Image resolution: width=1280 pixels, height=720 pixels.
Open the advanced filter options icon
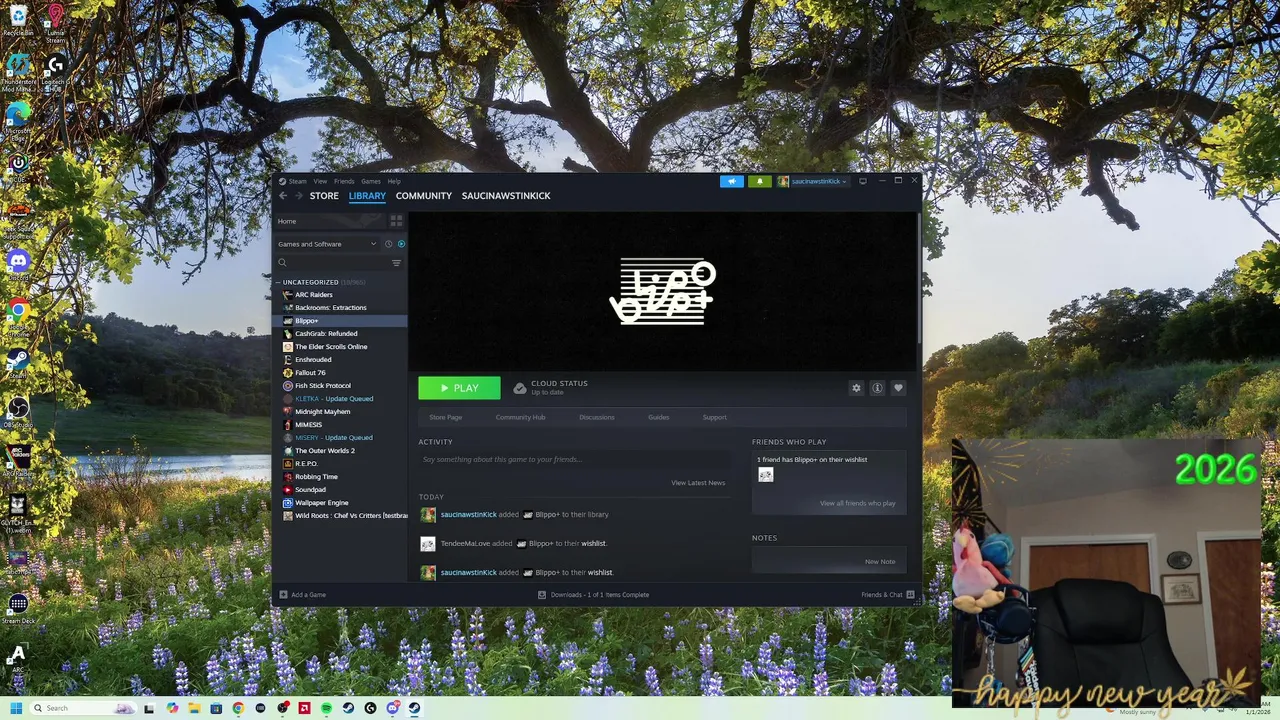click(x=396, y=263)
